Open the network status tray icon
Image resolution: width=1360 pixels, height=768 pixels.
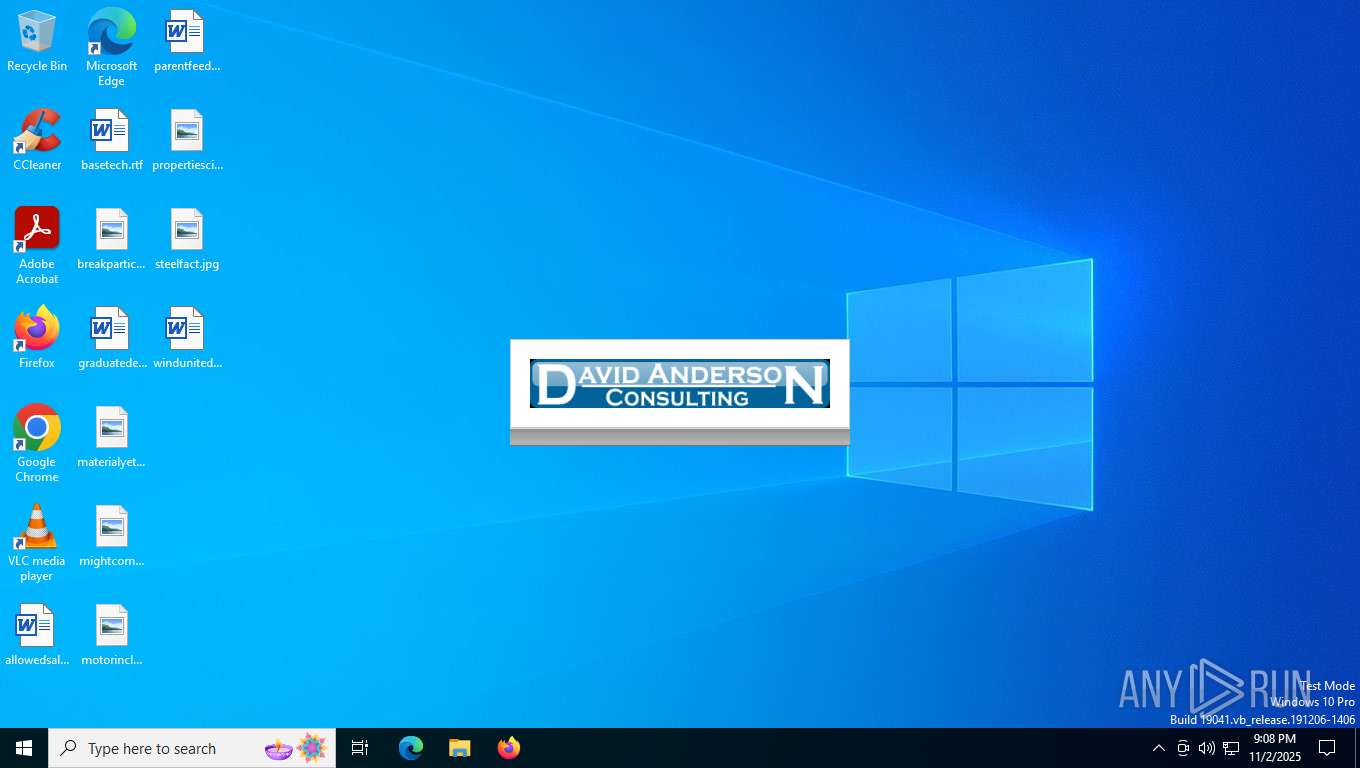tap(1231, 748)
